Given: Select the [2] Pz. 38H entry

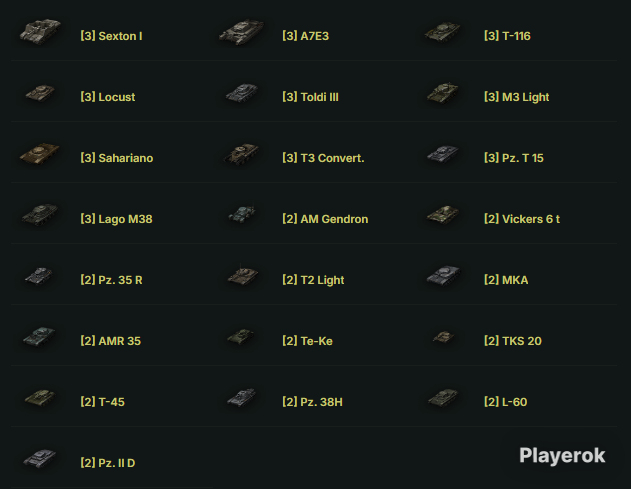Looking at the screenshot, I should pos(312,402).
